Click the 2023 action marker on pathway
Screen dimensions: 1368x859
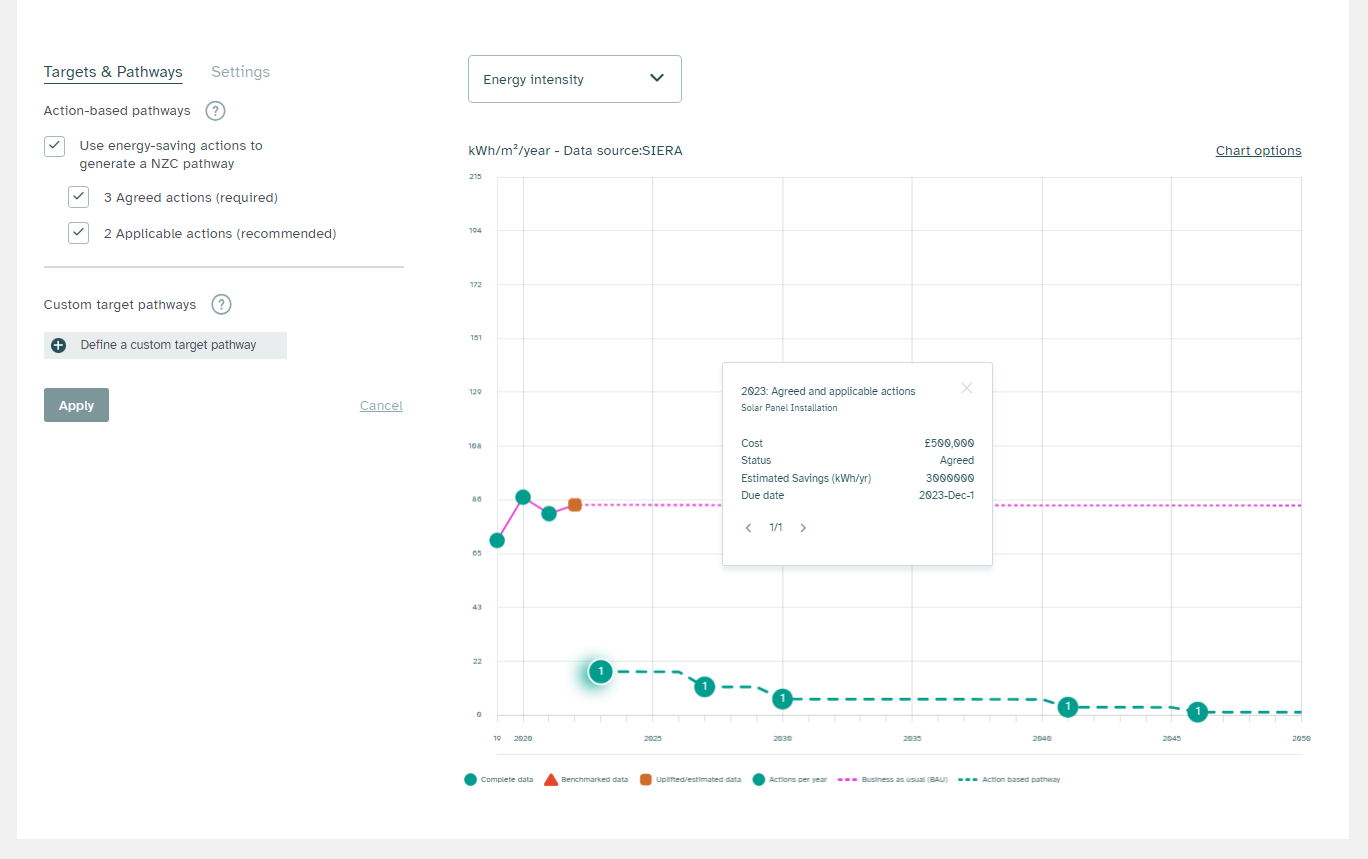[x=600, y=672]
